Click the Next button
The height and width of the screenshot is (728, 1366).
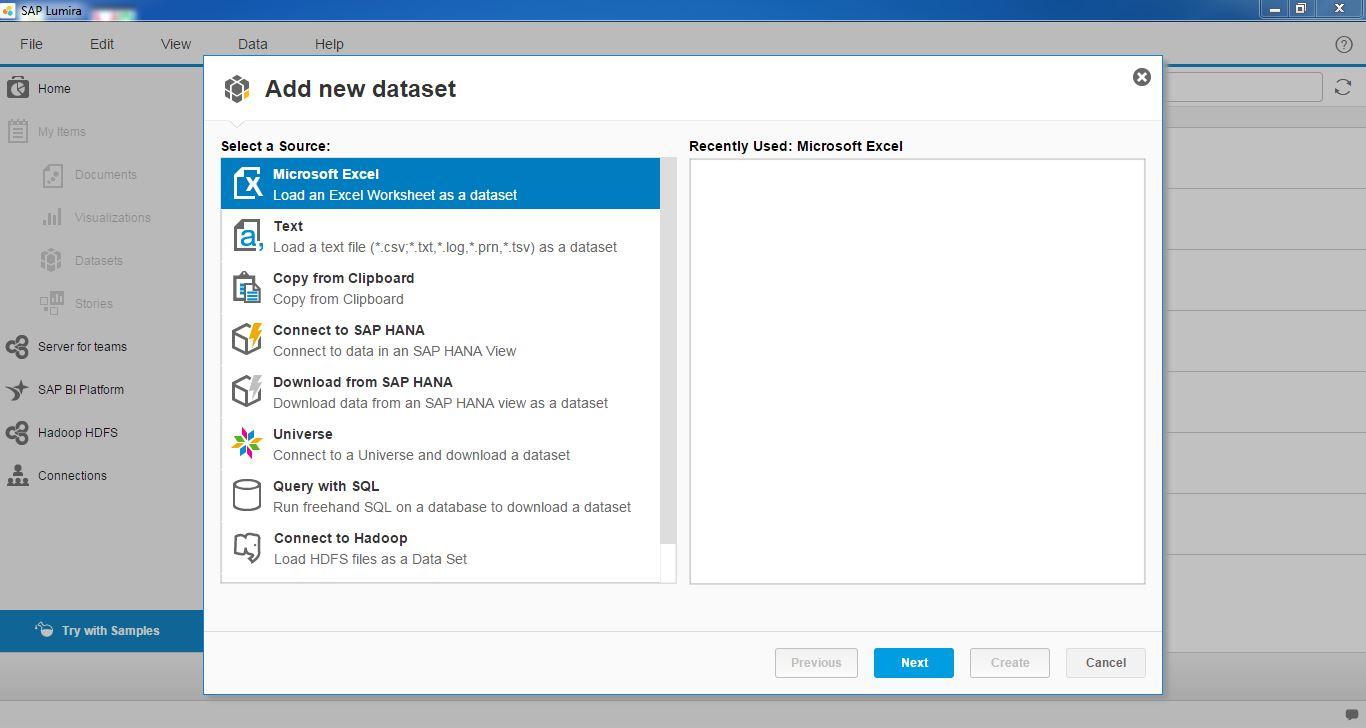[x=914, y=663]
